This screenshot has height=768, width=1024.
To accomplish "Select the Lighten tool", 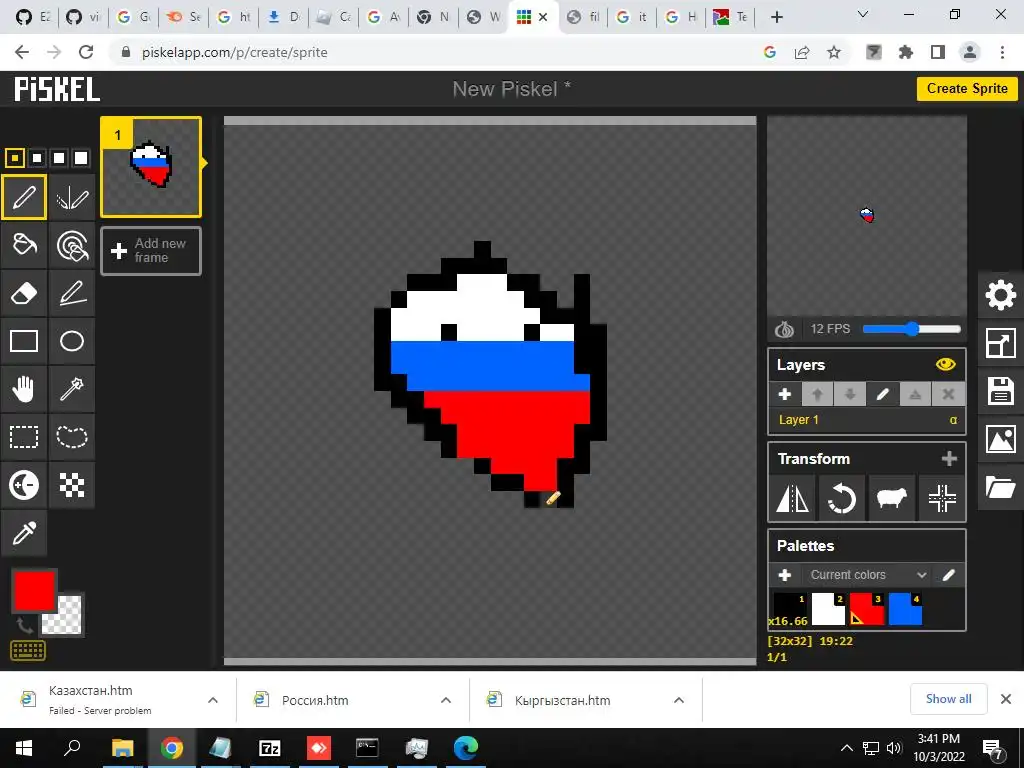I will click(24, 485).
